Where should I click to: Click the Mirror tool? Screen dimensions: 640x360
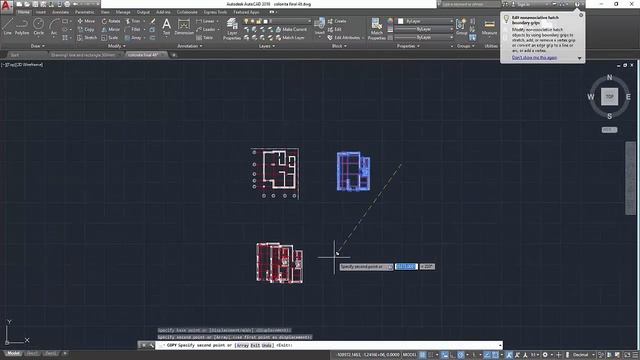click(111, 29)
